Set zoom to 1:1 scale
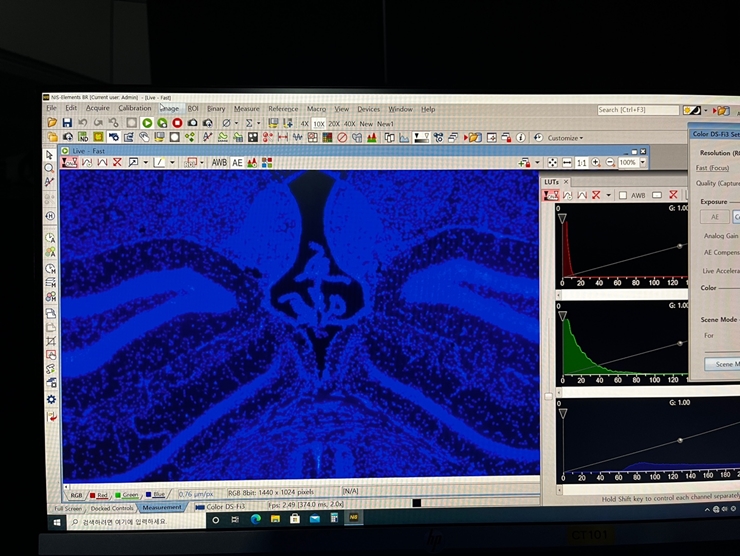The image size is (740, 556). 581,162
